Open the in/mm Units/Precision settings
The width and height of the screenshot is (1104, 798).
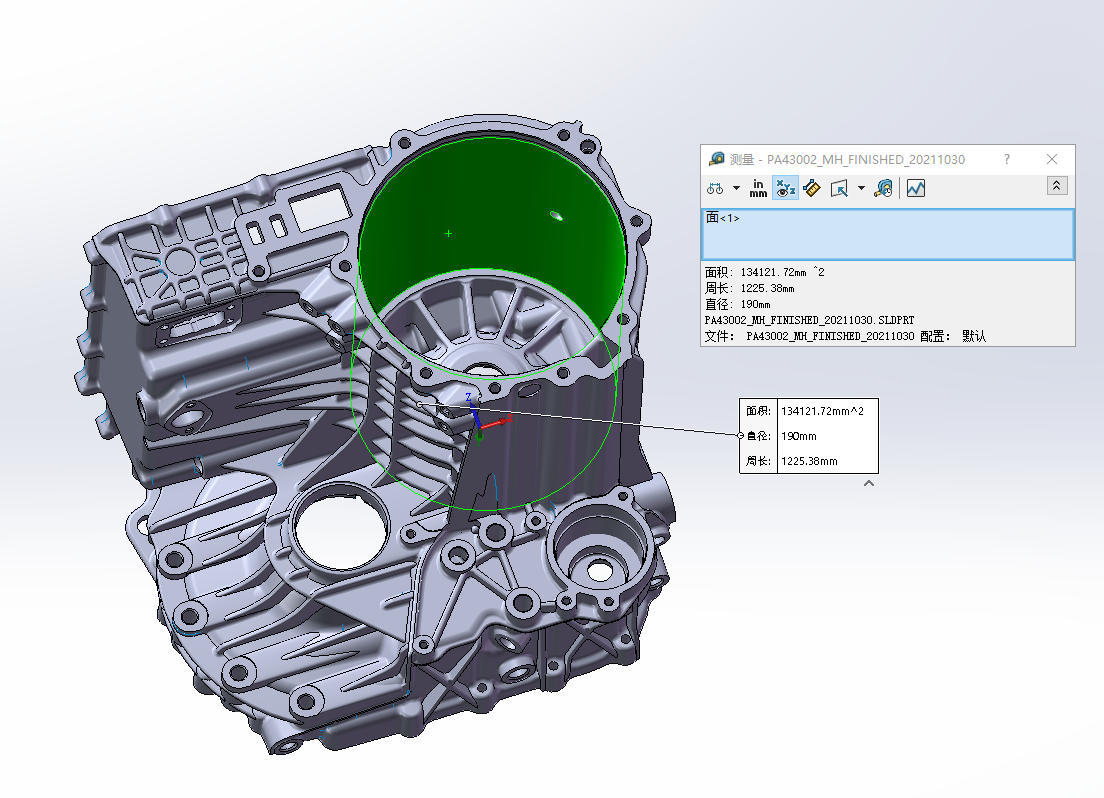coord(759,188)
